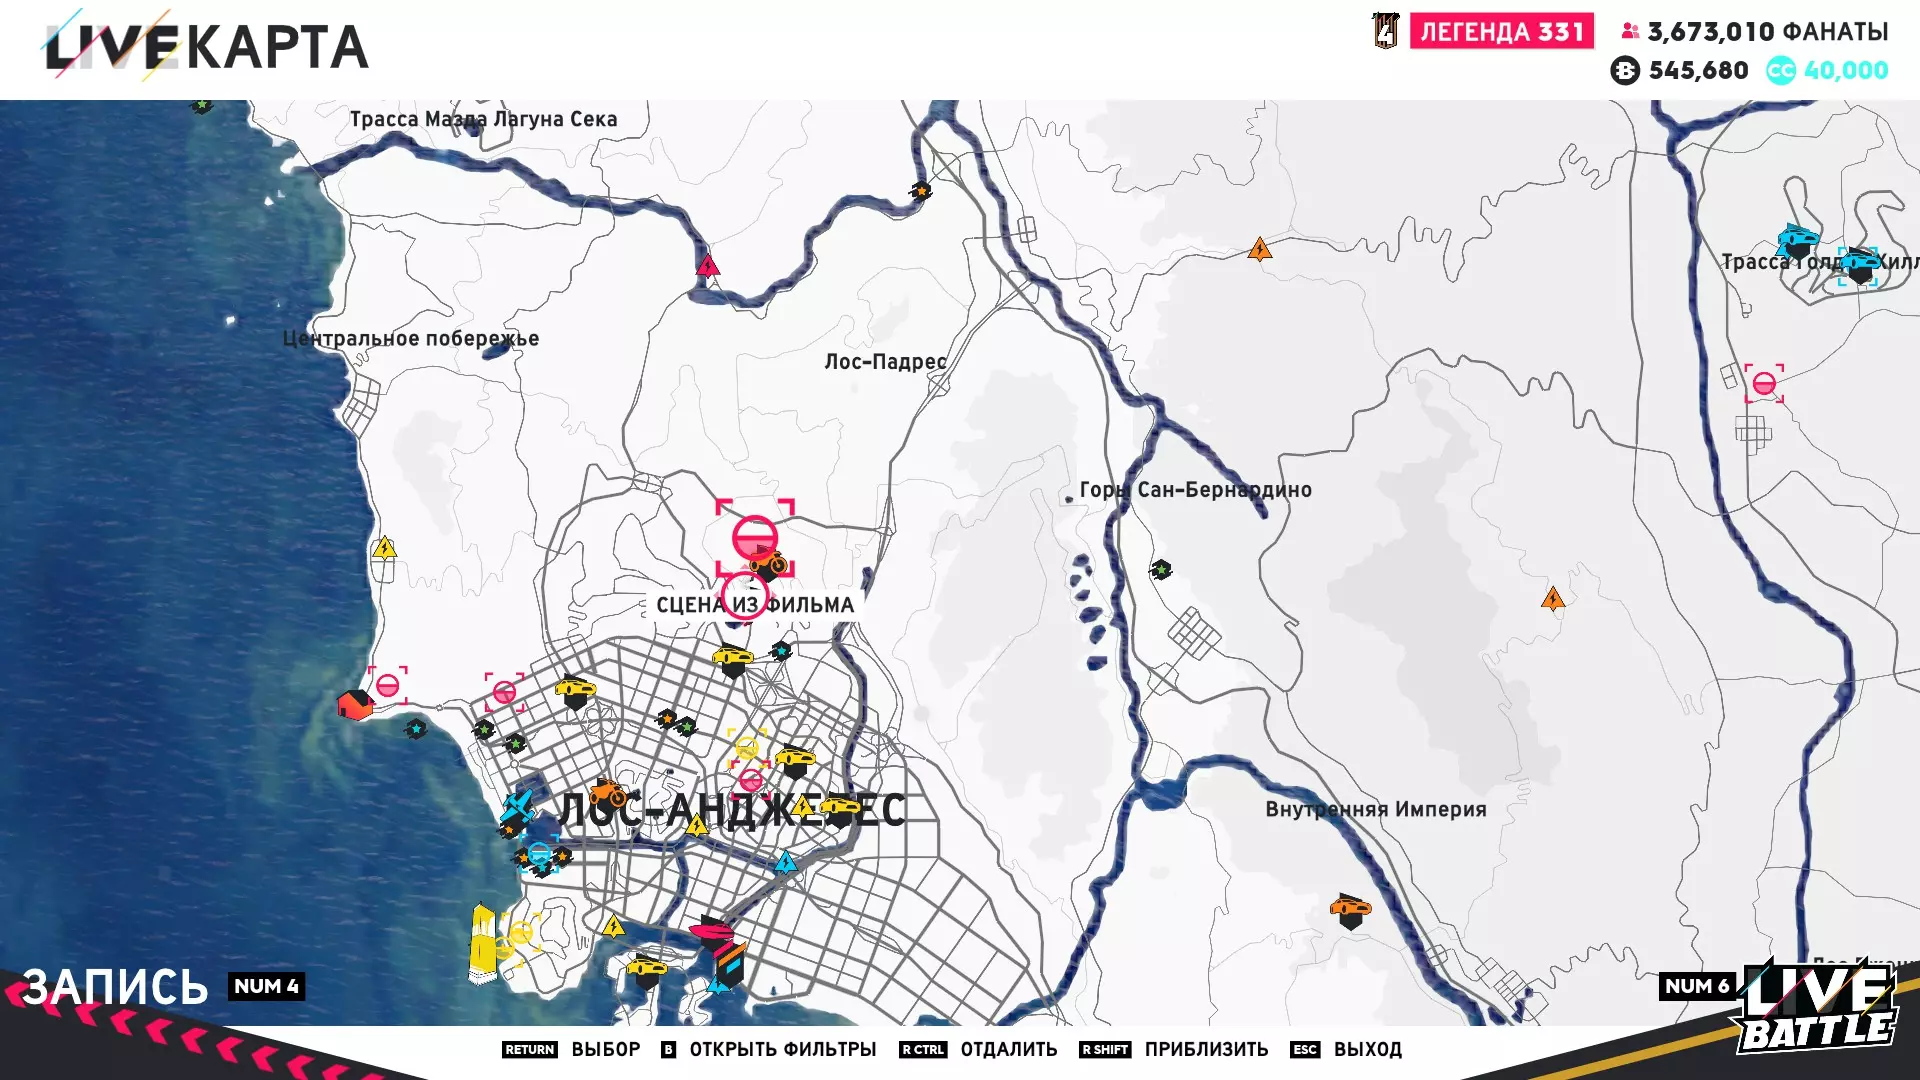The image size is (1920, 1080).
Task: Select the blue car icon at Трасса Голд-Хилл
Action: [x=1797, y=240]
